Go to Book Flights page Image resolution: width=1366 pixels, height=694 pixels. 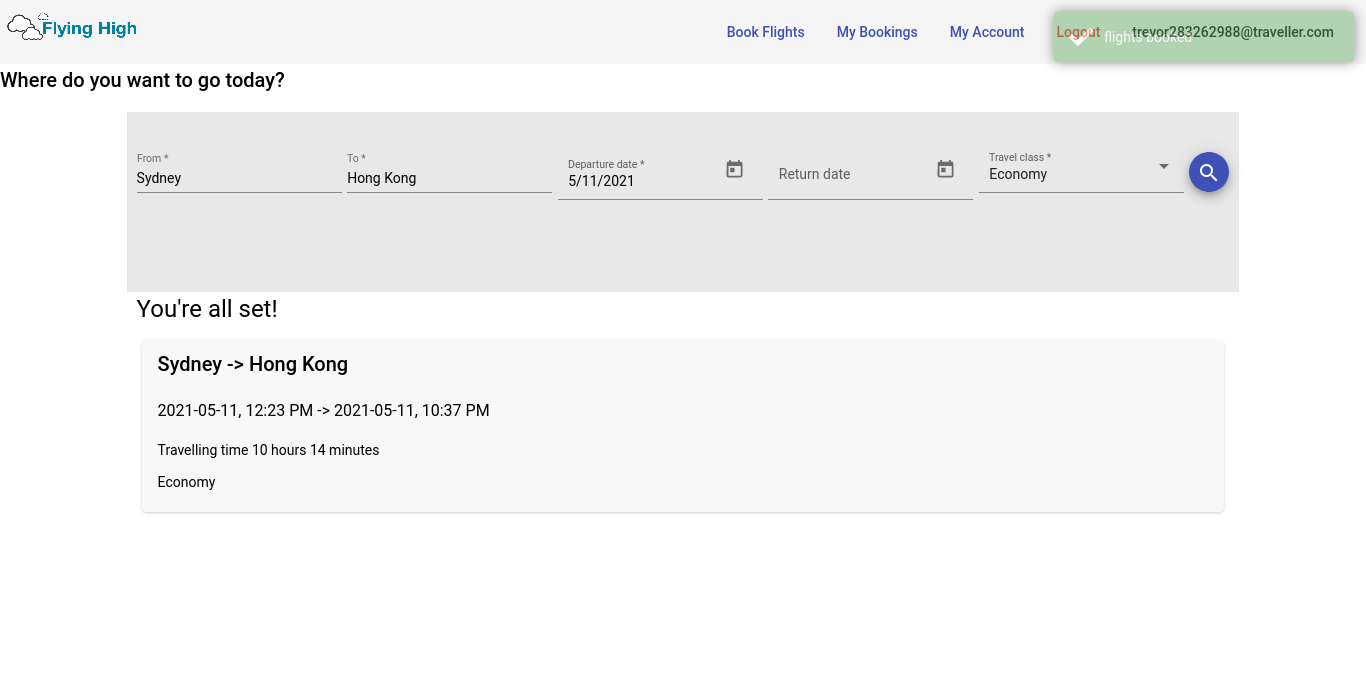pyautogui.click(x=765, y=32)
